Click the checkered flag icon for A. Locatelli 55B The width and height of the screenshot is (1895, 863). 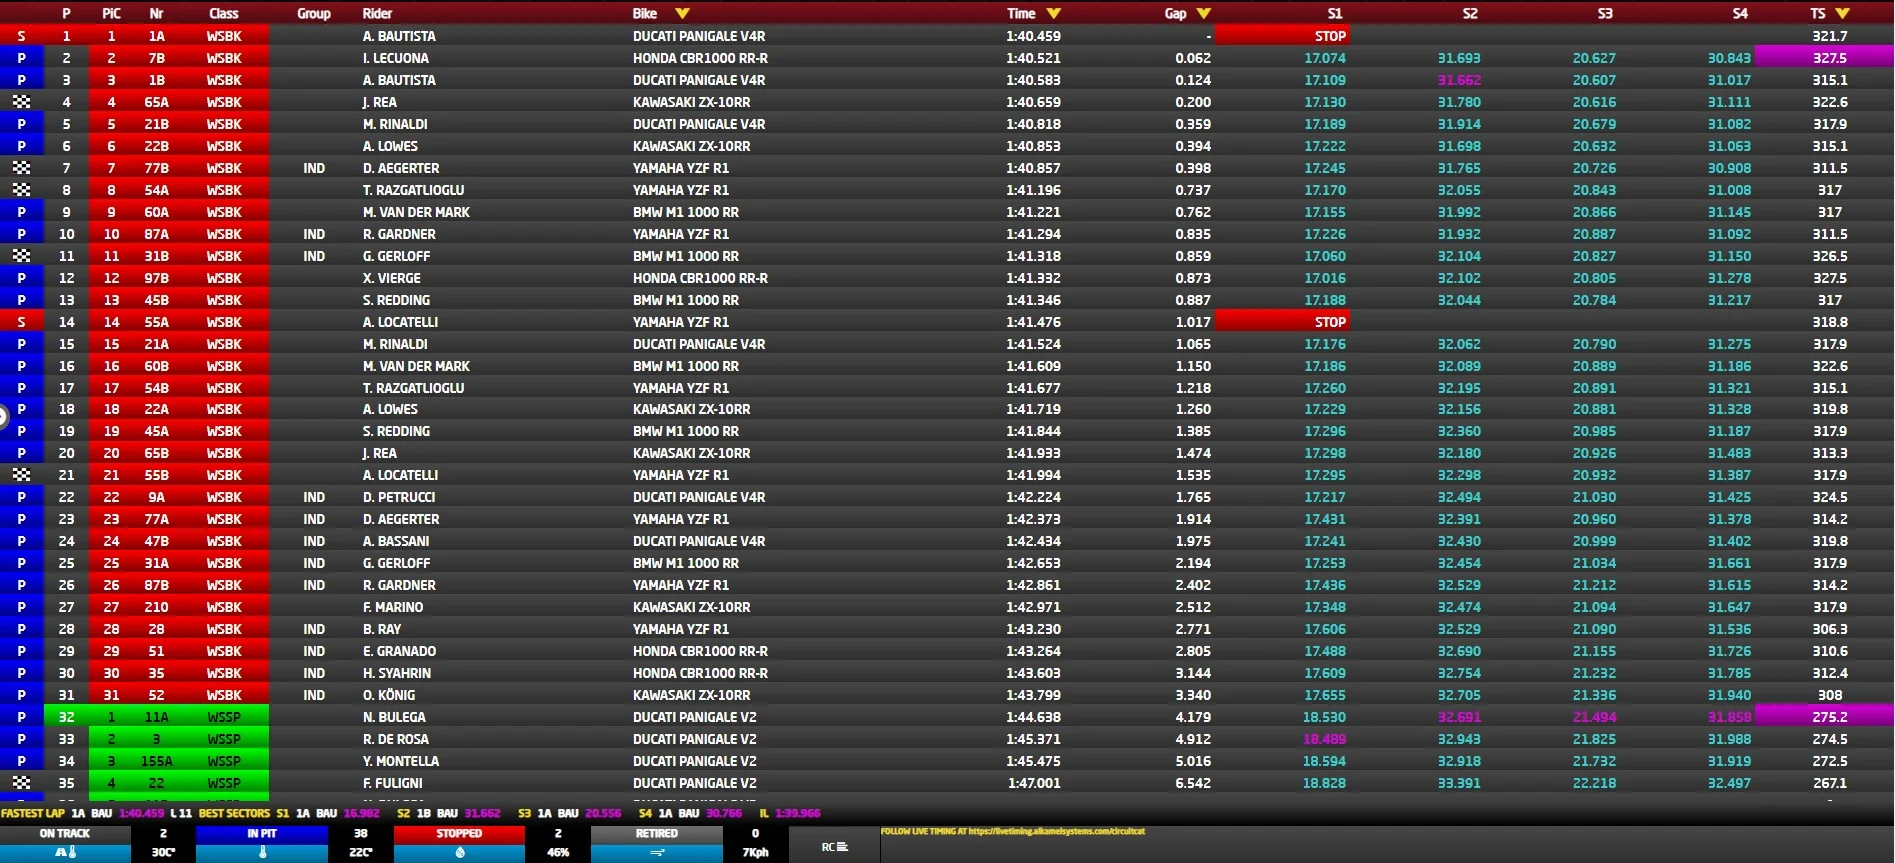(21, 475)
